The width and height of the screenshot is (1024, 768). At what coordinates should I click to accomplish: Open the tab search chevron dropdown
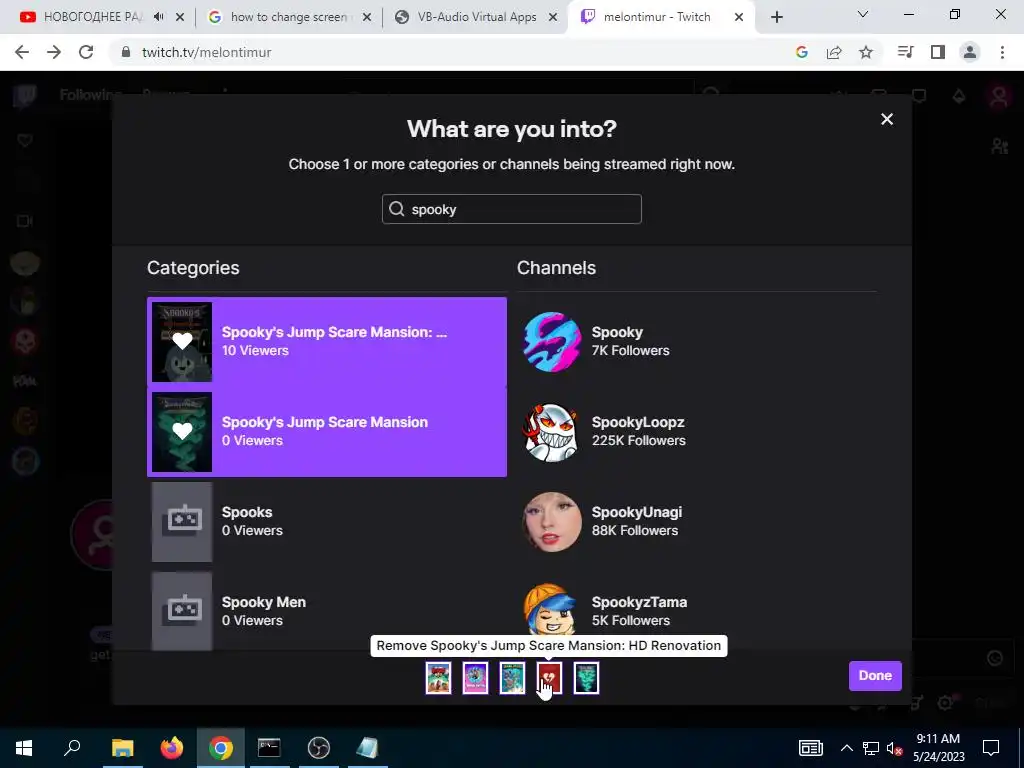pos(863,14)
